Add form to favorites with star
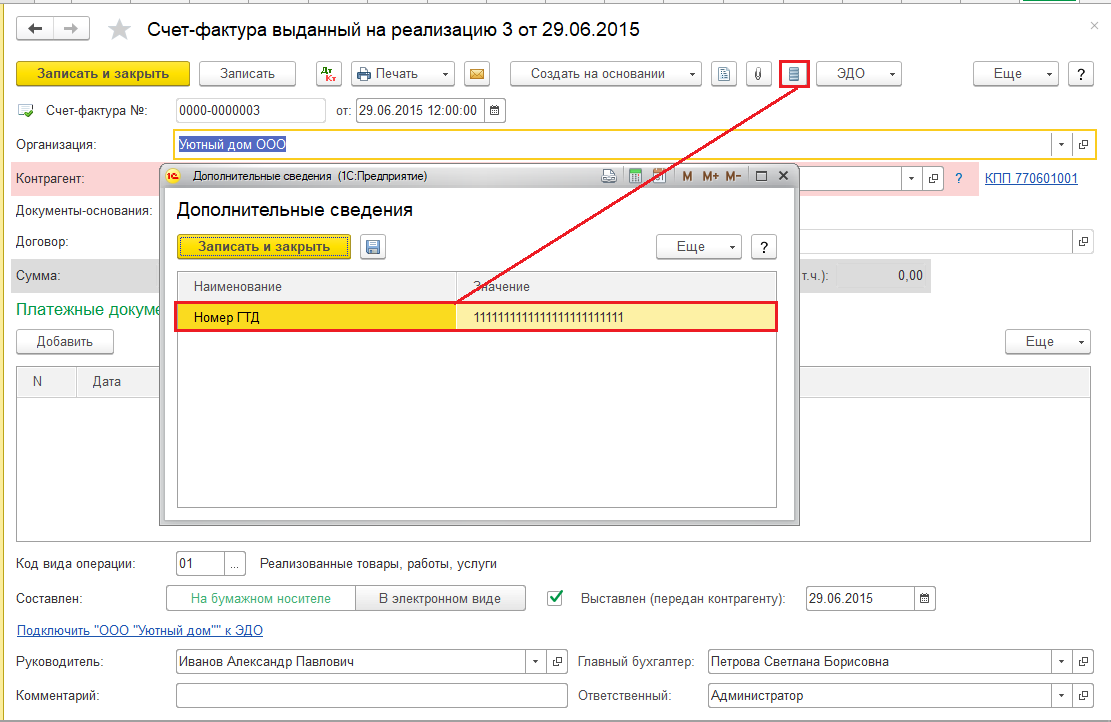Screen dimensions: 1111x722 (x=119, y=29)
